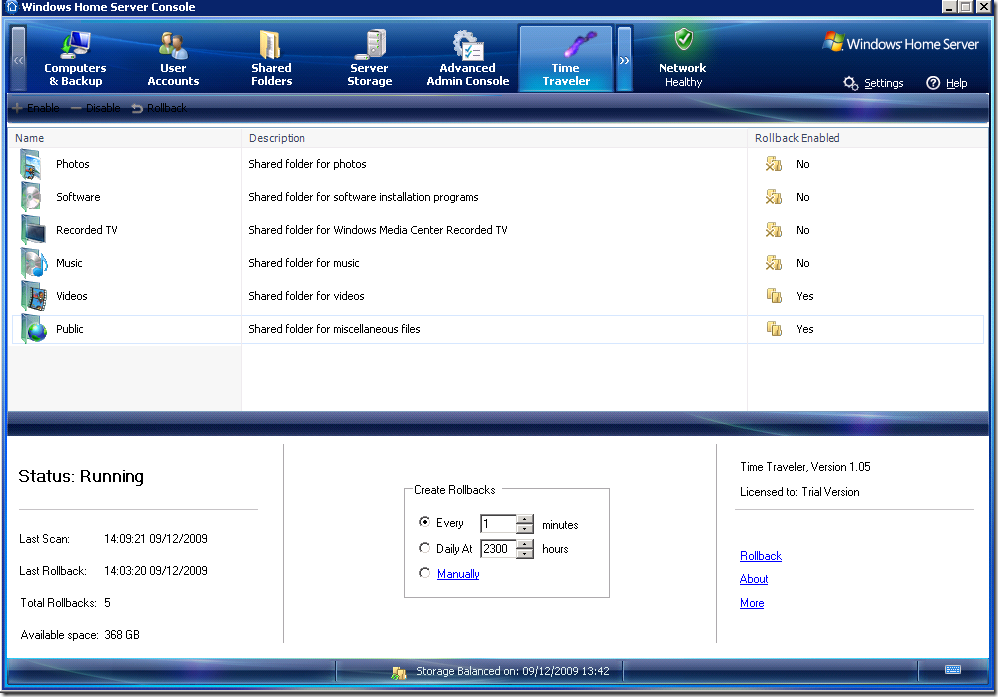This screenshot has width=998, height=697.
Task: Click the minutes interval input field
Action: click(x=498, y=524)
